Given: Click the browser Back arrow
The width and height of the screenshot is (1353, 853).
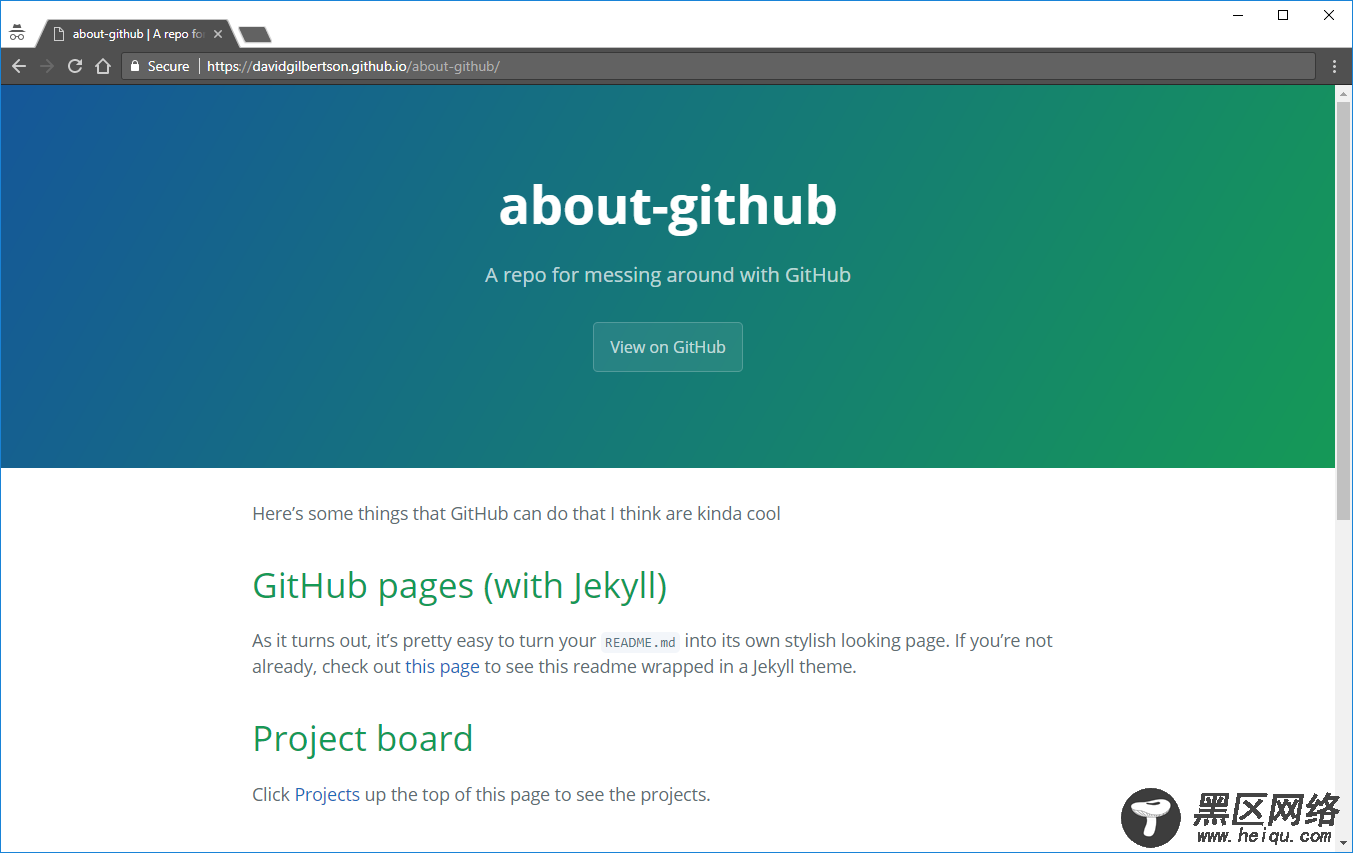Looking at the screenshot, I should pyautogui.click(x=18, y=66).
